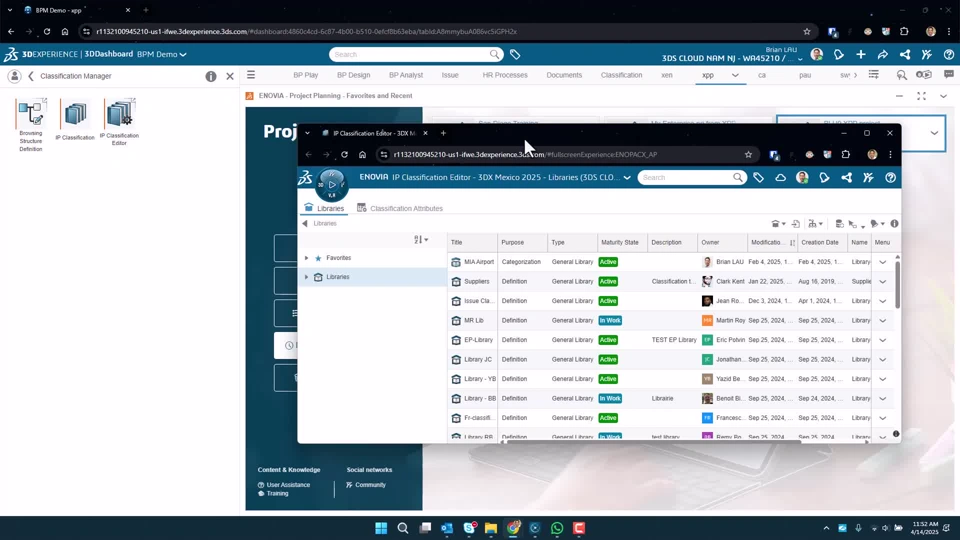The width and height of the screenshot is (960, 540).
Task: Open File Explorer from the Windows taskbar
Action: pyautogui.click(x=491, y=528)
